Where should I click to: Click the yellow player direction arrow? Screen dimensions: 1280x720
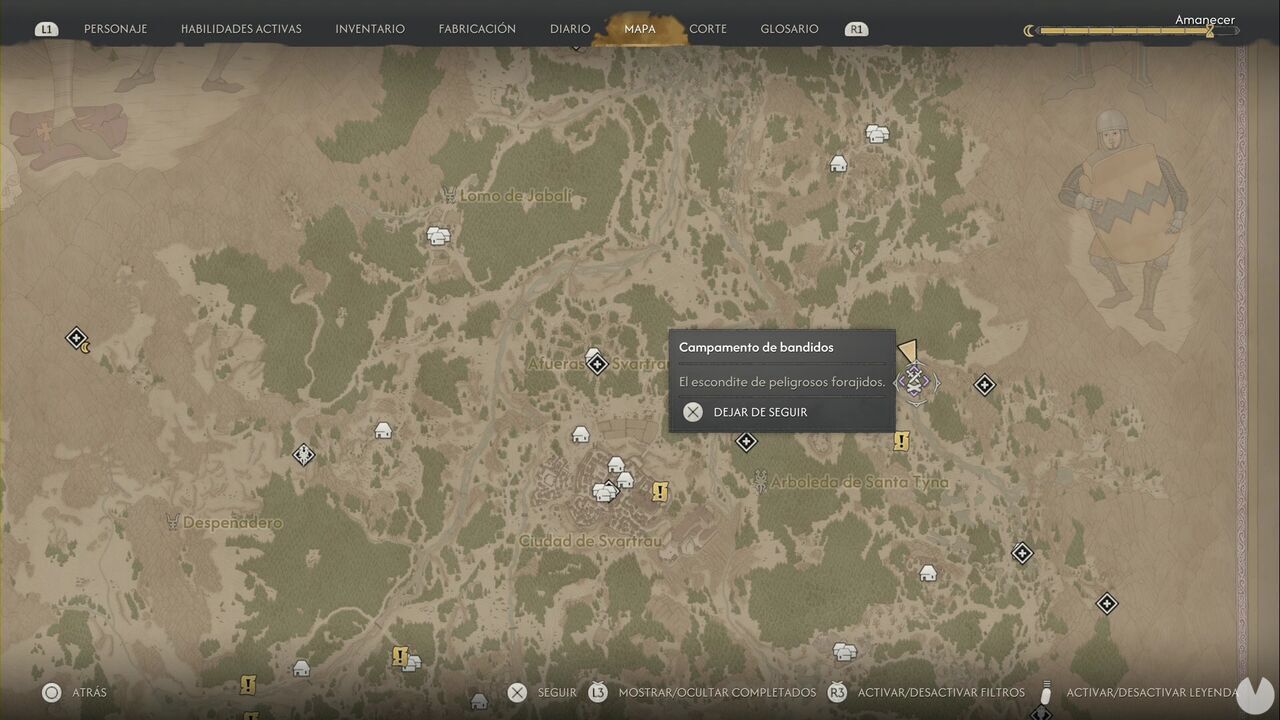(908, 350)
